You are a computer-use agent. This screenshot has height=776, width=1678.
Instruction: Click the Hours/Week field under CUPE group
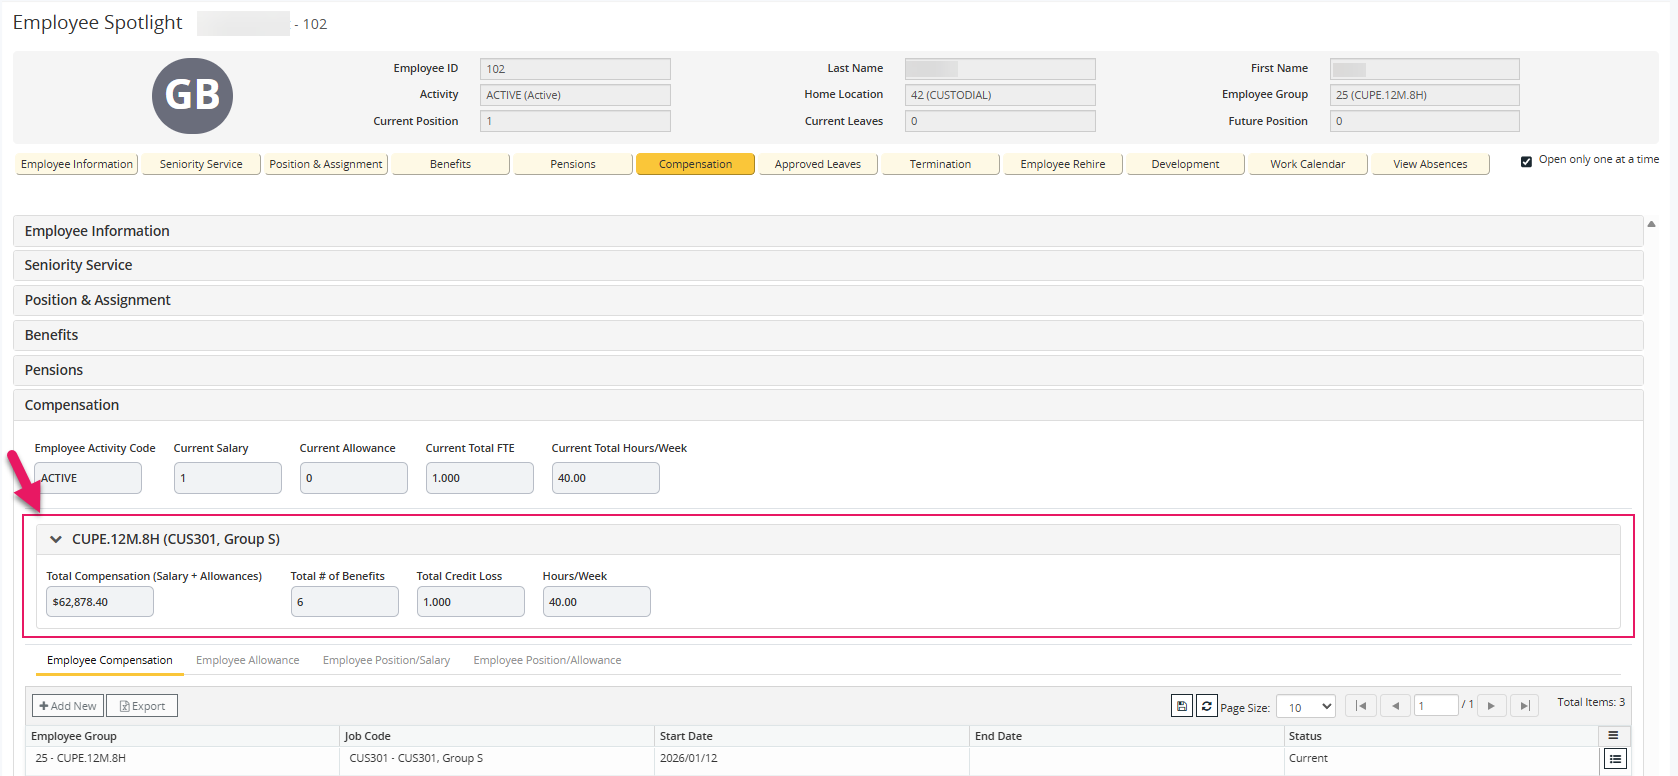(597, 602)
